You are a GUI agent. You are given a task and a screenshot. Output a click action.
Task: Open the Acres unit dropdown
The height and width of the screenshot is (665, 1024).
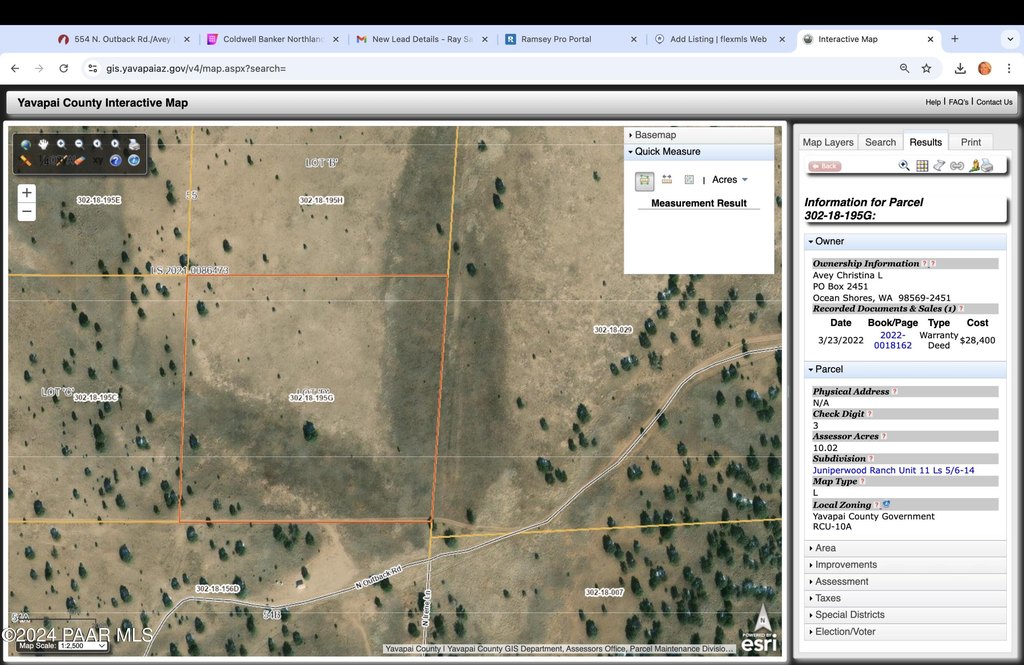click(x=730, y=180)
